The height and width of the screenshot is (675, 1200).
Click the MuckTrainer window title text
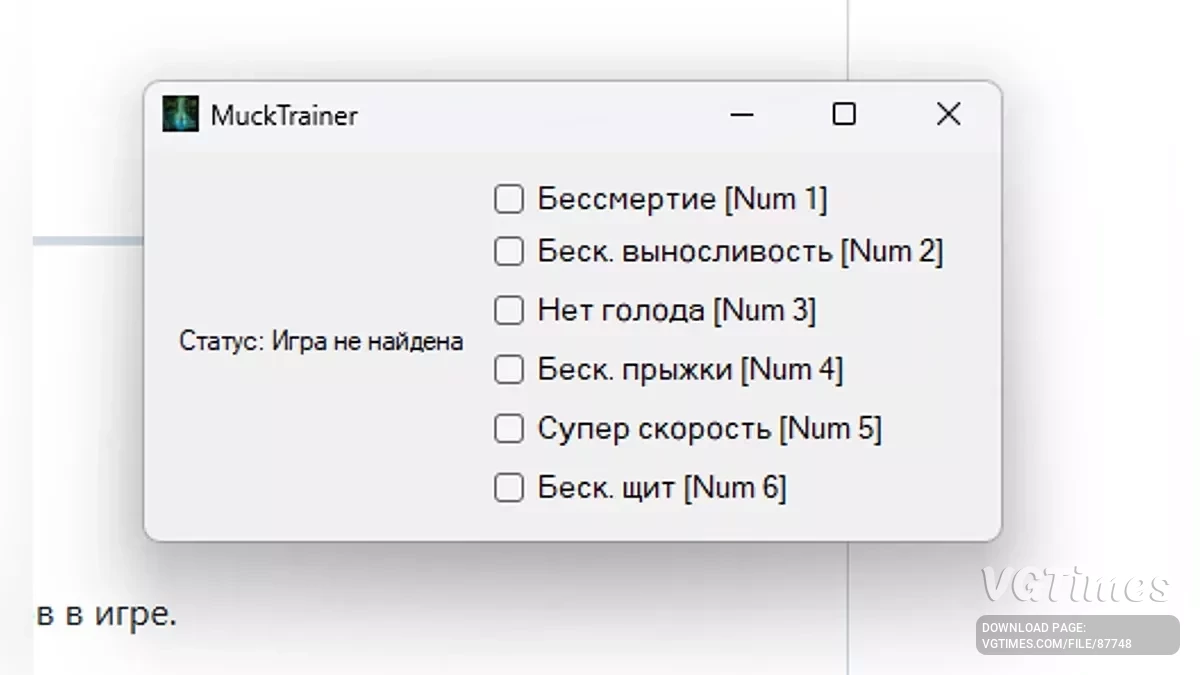pos(283,114)
